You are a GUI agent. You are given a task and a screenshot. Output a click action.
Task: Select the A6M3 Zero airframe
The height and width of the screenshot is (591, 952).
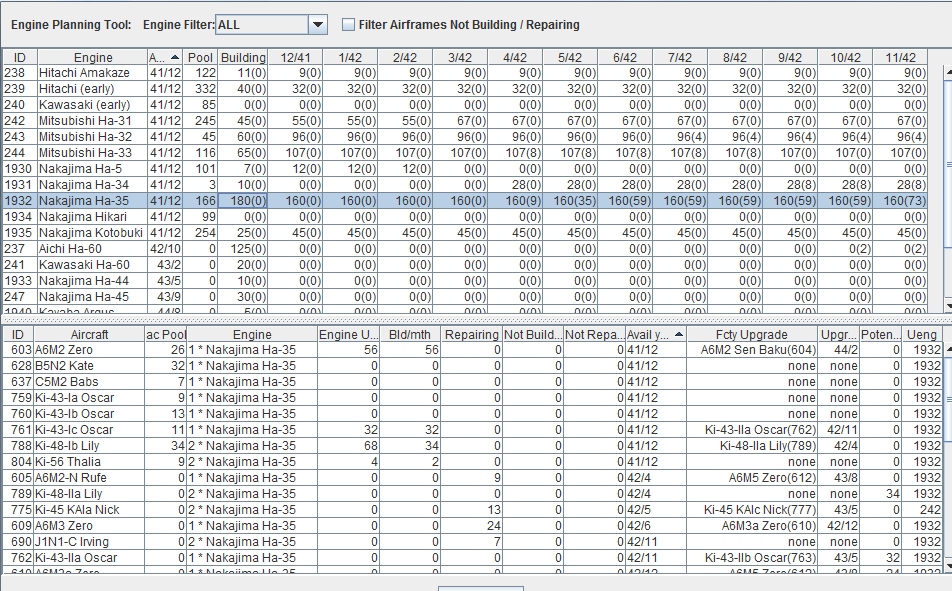pos(472,525)
